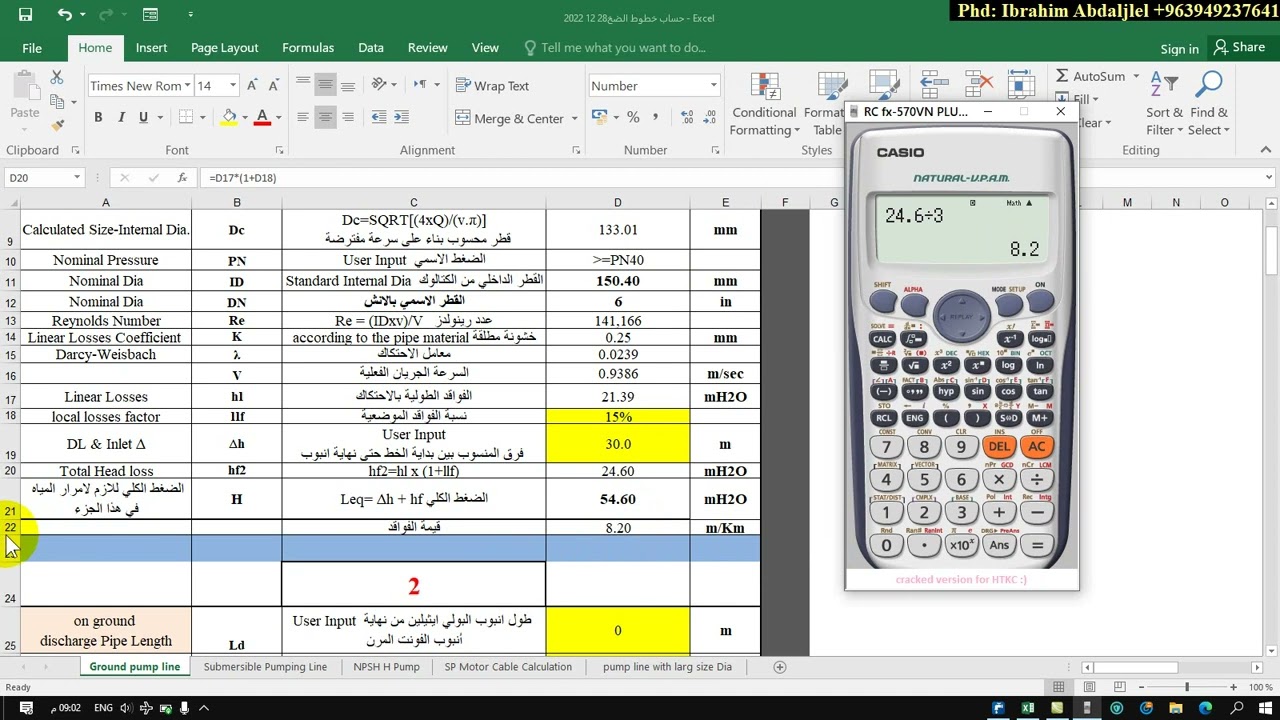Switch to the Insert ribbon tab
The image size is (1280, 720).
click(x=151, y=48)
